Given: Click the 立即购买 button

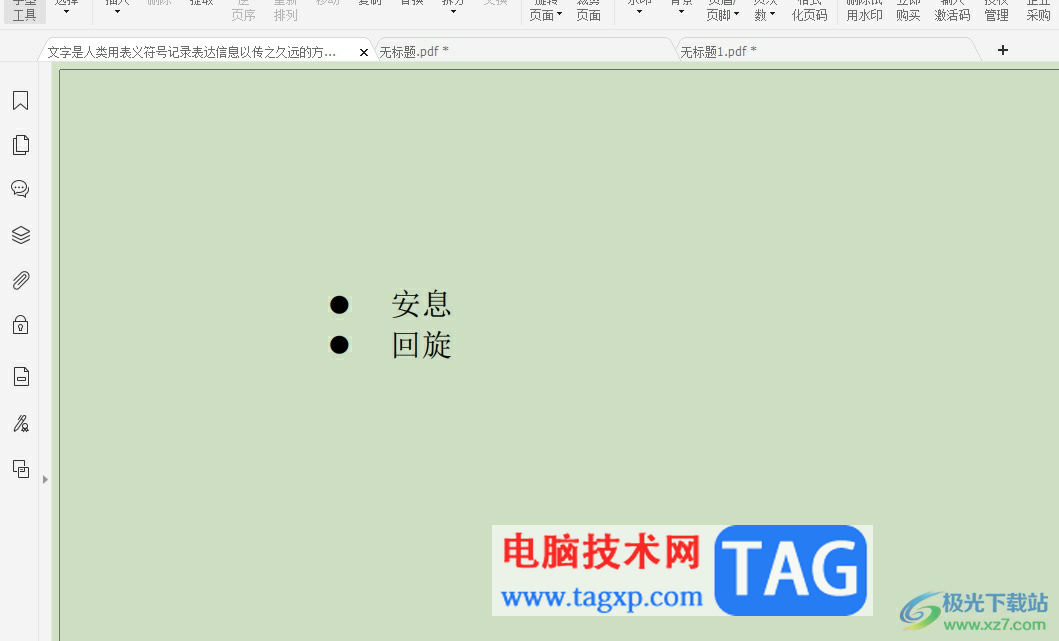Looking at the screenshot, I should (x=908, y=10).
